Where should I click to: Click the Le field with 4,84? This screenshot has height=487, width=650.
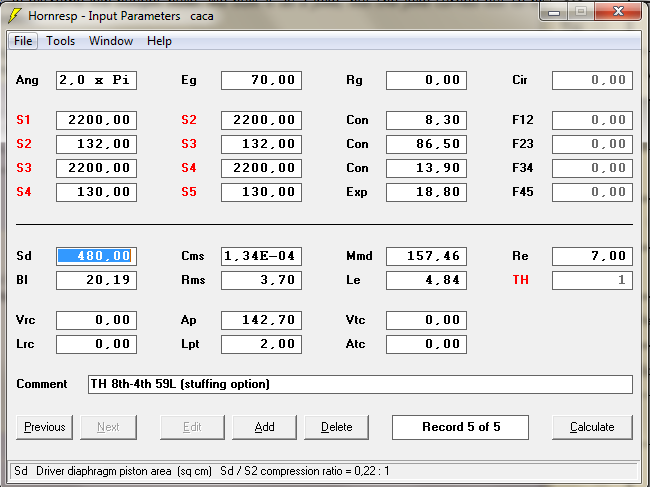click(426, 280)
